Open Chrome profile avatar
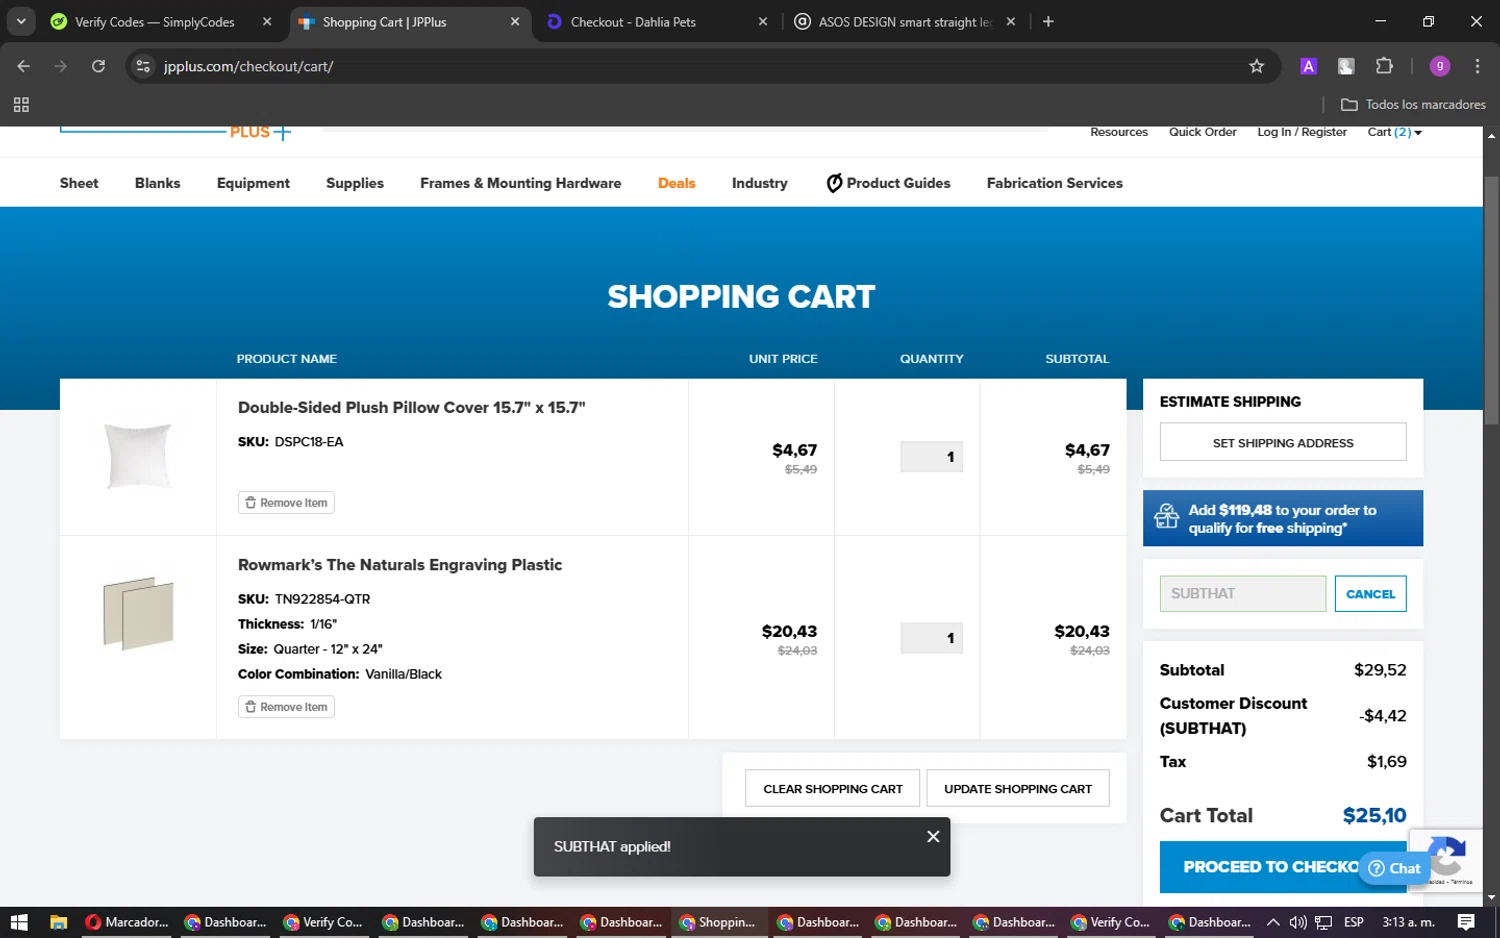Viewport: 1500px width, 938px height. coord(1440,66)
